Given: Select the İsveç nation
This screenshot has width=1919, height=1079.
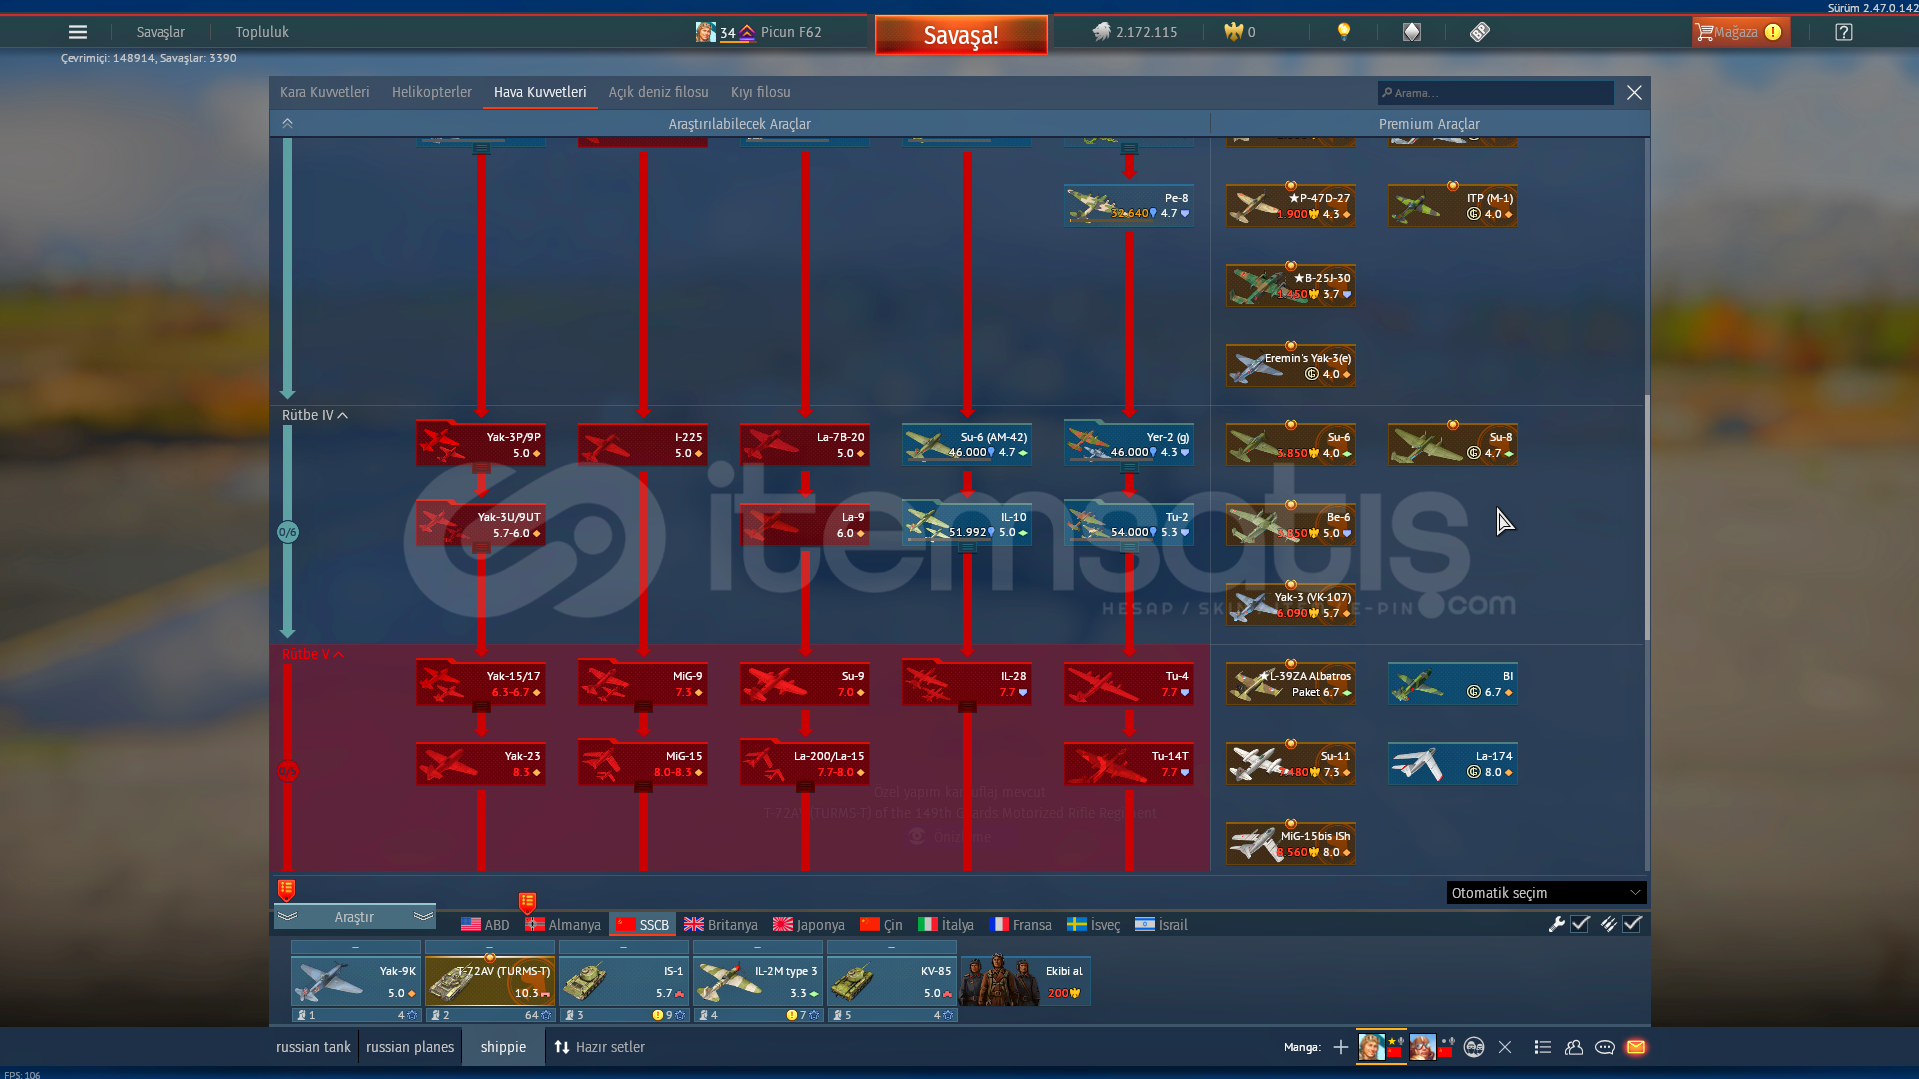Looking at the screenshot, I should [1093, 924].
